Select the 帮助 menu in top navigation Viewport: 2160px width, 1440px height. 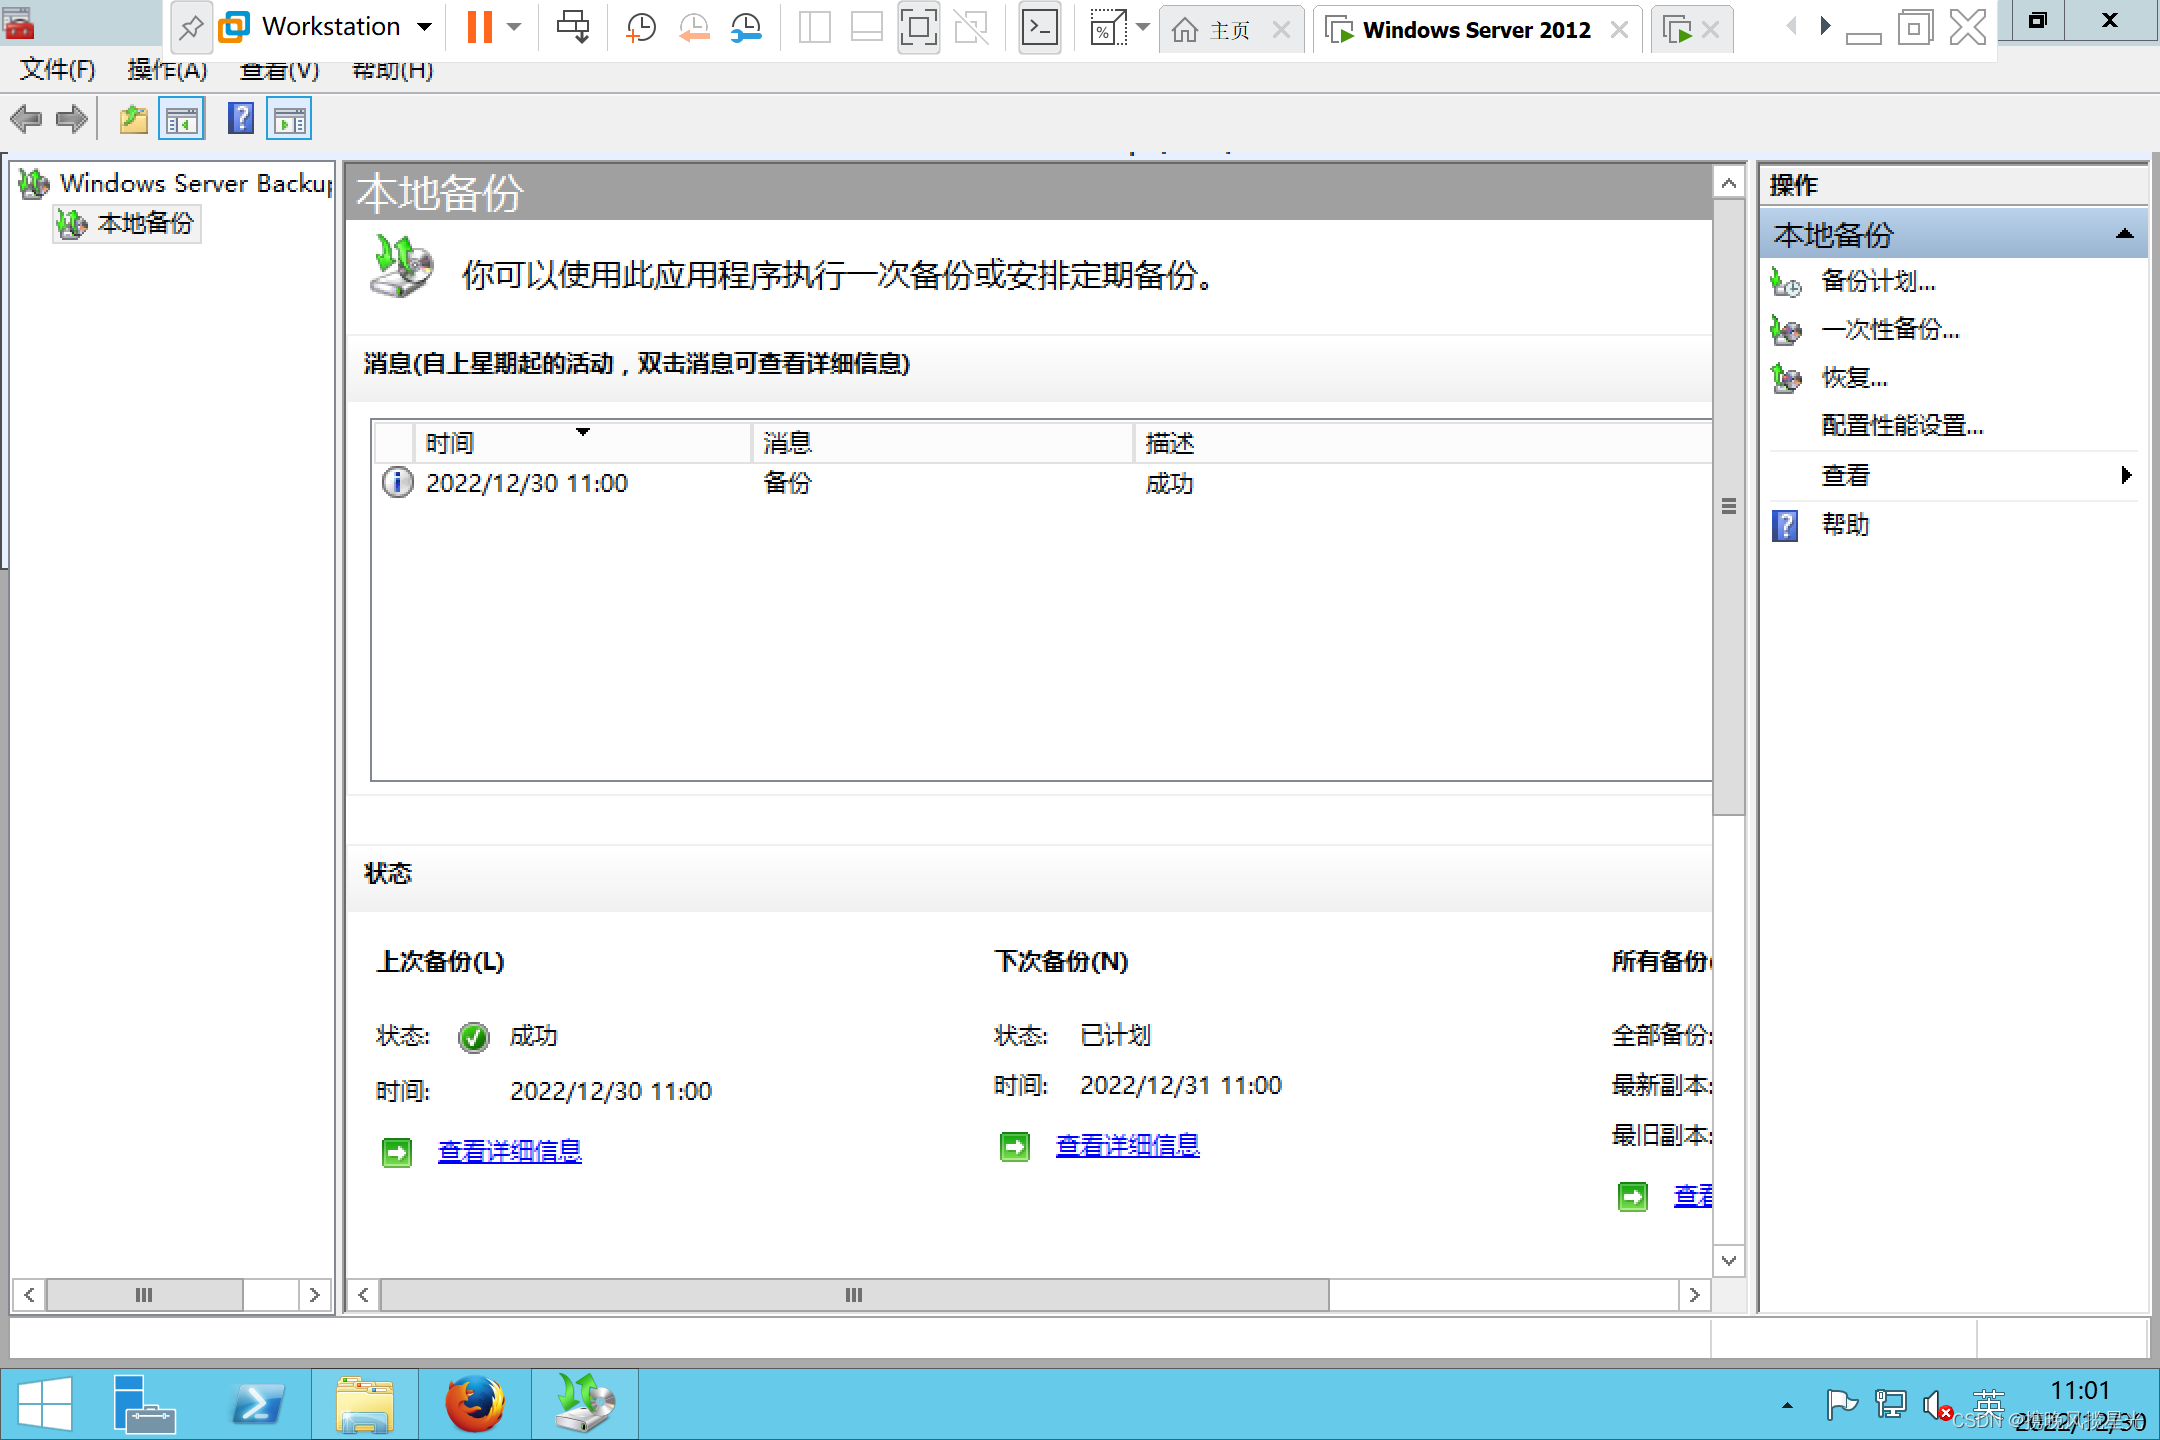pyautogui.click(x=392, y=72)
